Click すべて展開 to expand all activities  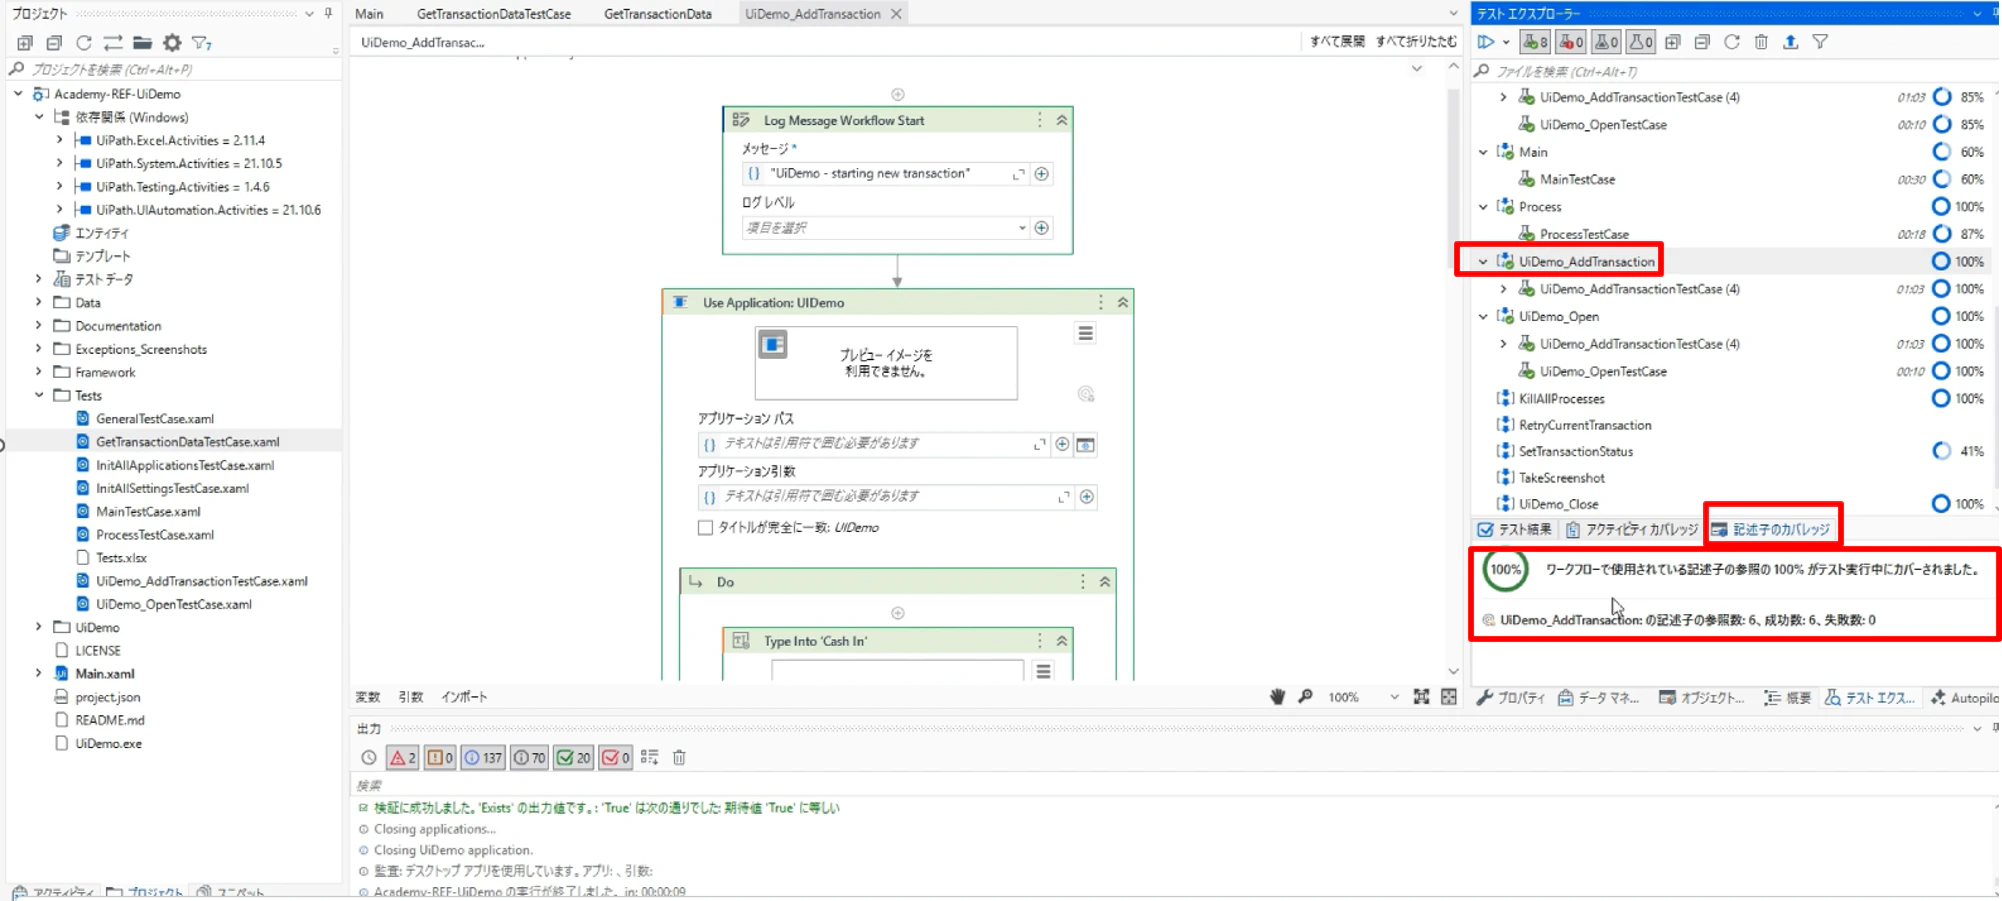coord(1337,42)
